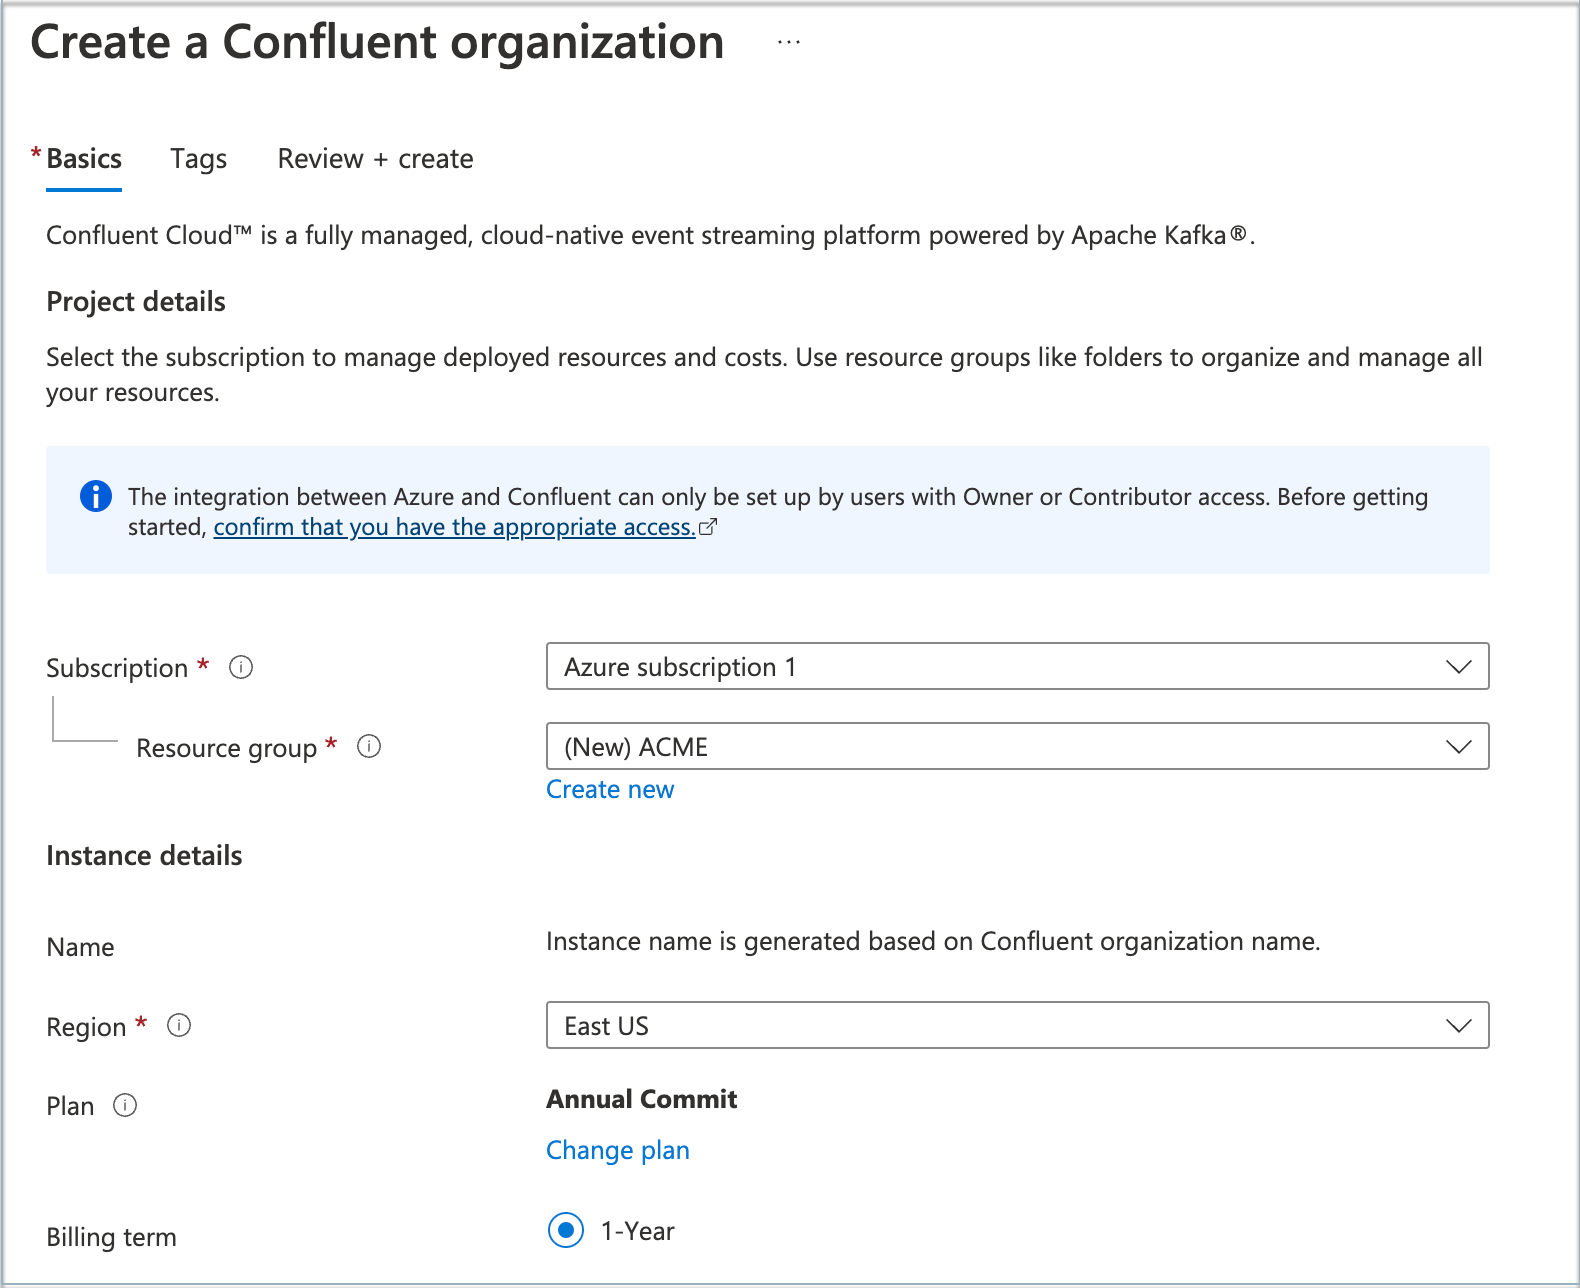Expand the Resource group (New) ACME dropdown
Screen dimensions: 1580x1288
click(1016, 746)
